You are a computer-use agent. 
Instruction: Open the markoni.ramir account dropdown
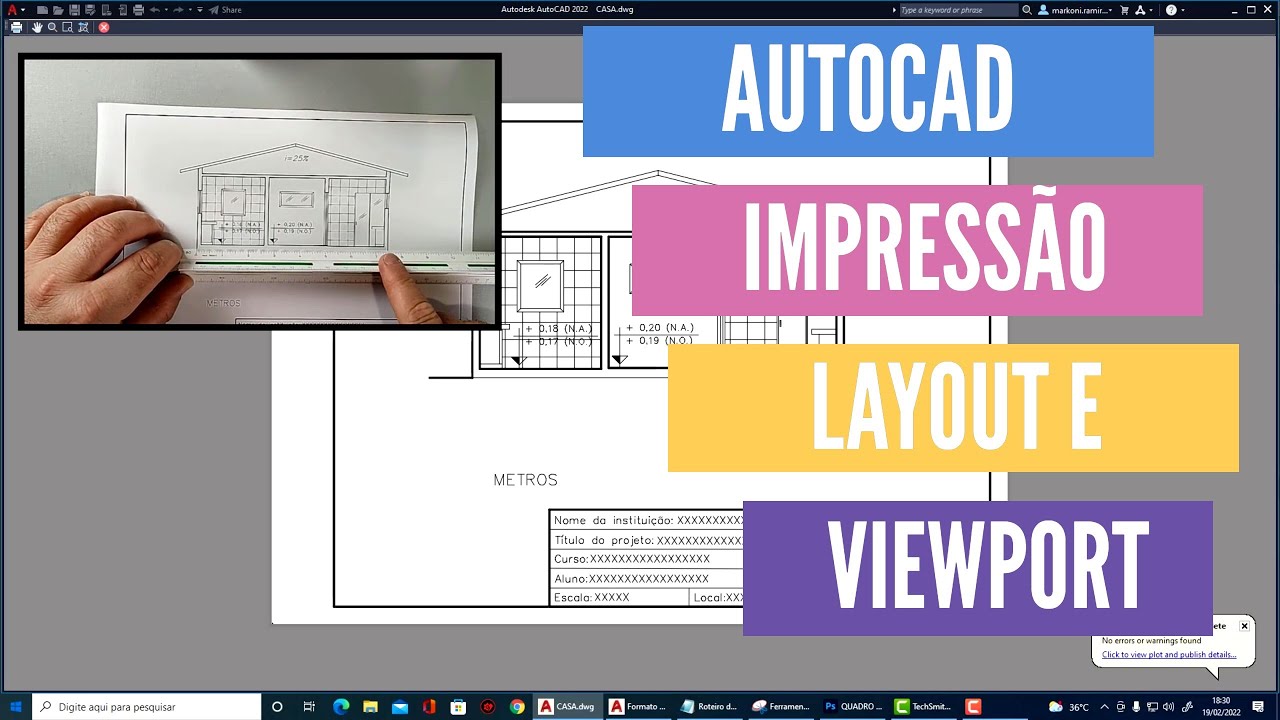1077,10
